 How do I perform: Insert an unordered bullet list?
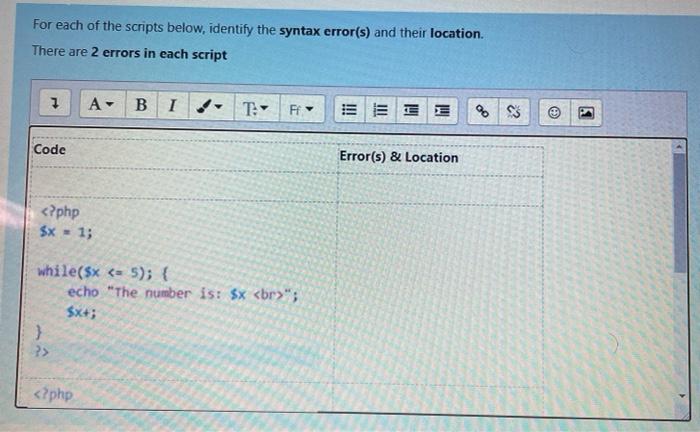pos(349,109)
